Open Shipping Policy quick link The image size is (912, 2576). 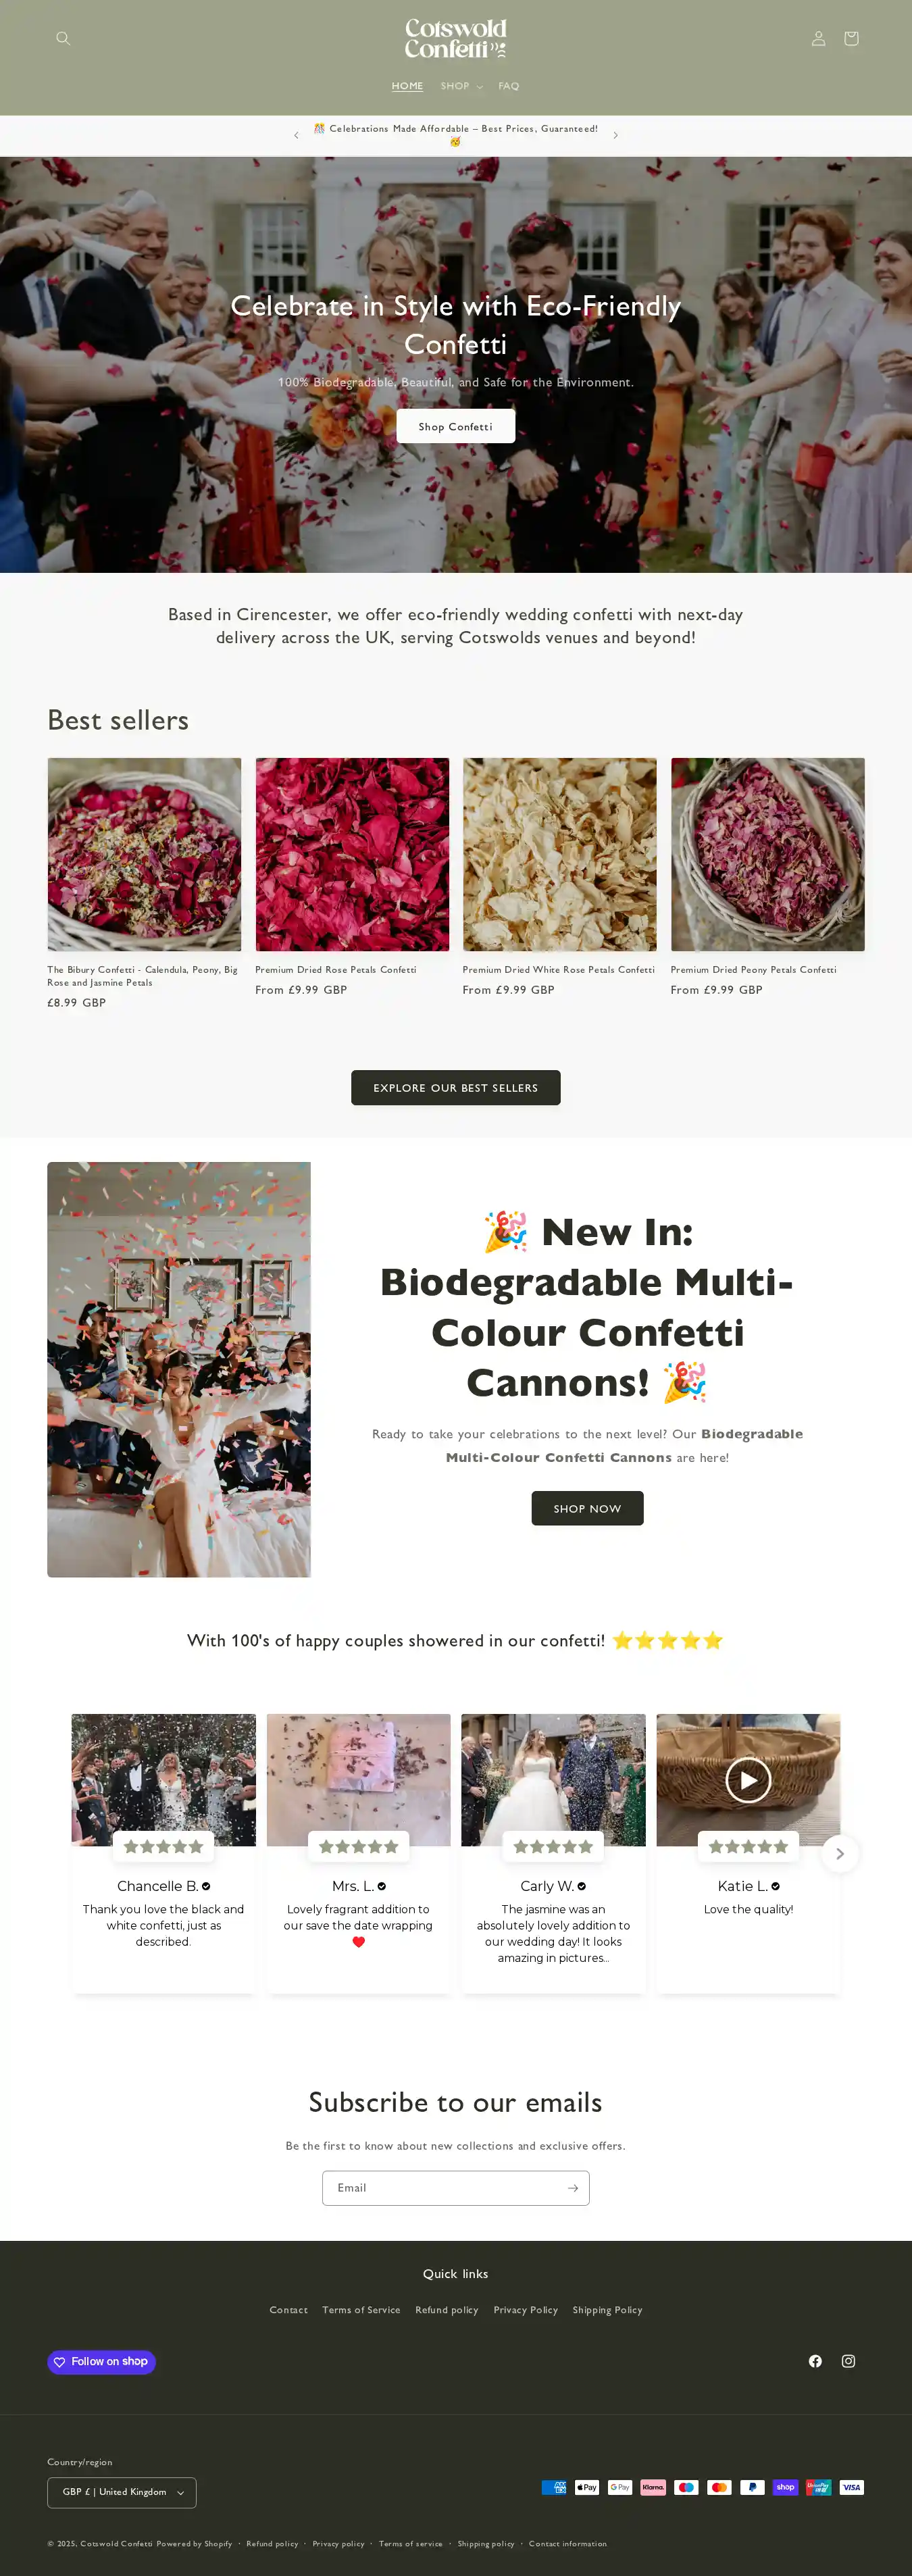tap(607, 2310)
